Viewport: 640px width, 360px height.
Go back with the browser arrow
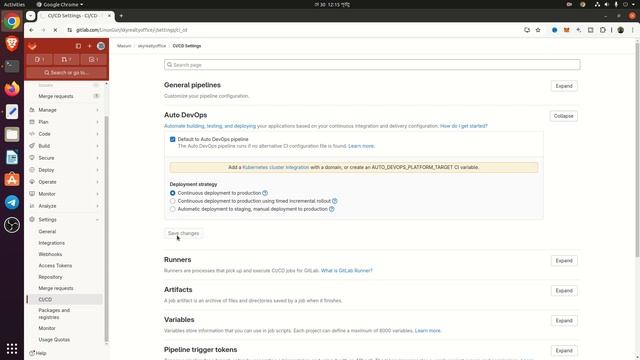point(31,30)
